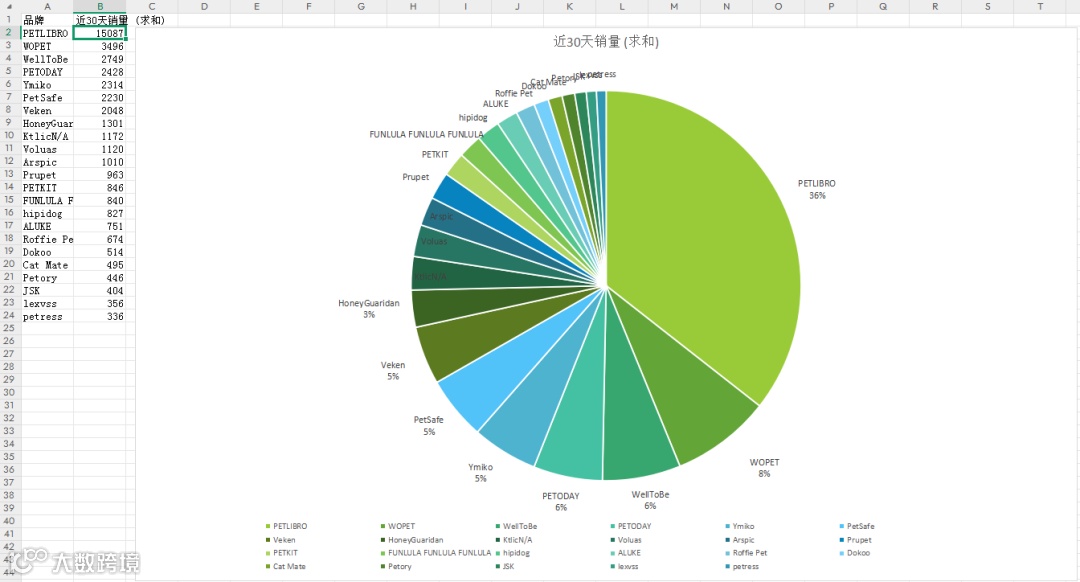Select the PetSafe legend entry
1080x582 pixels.
[857, 526]
